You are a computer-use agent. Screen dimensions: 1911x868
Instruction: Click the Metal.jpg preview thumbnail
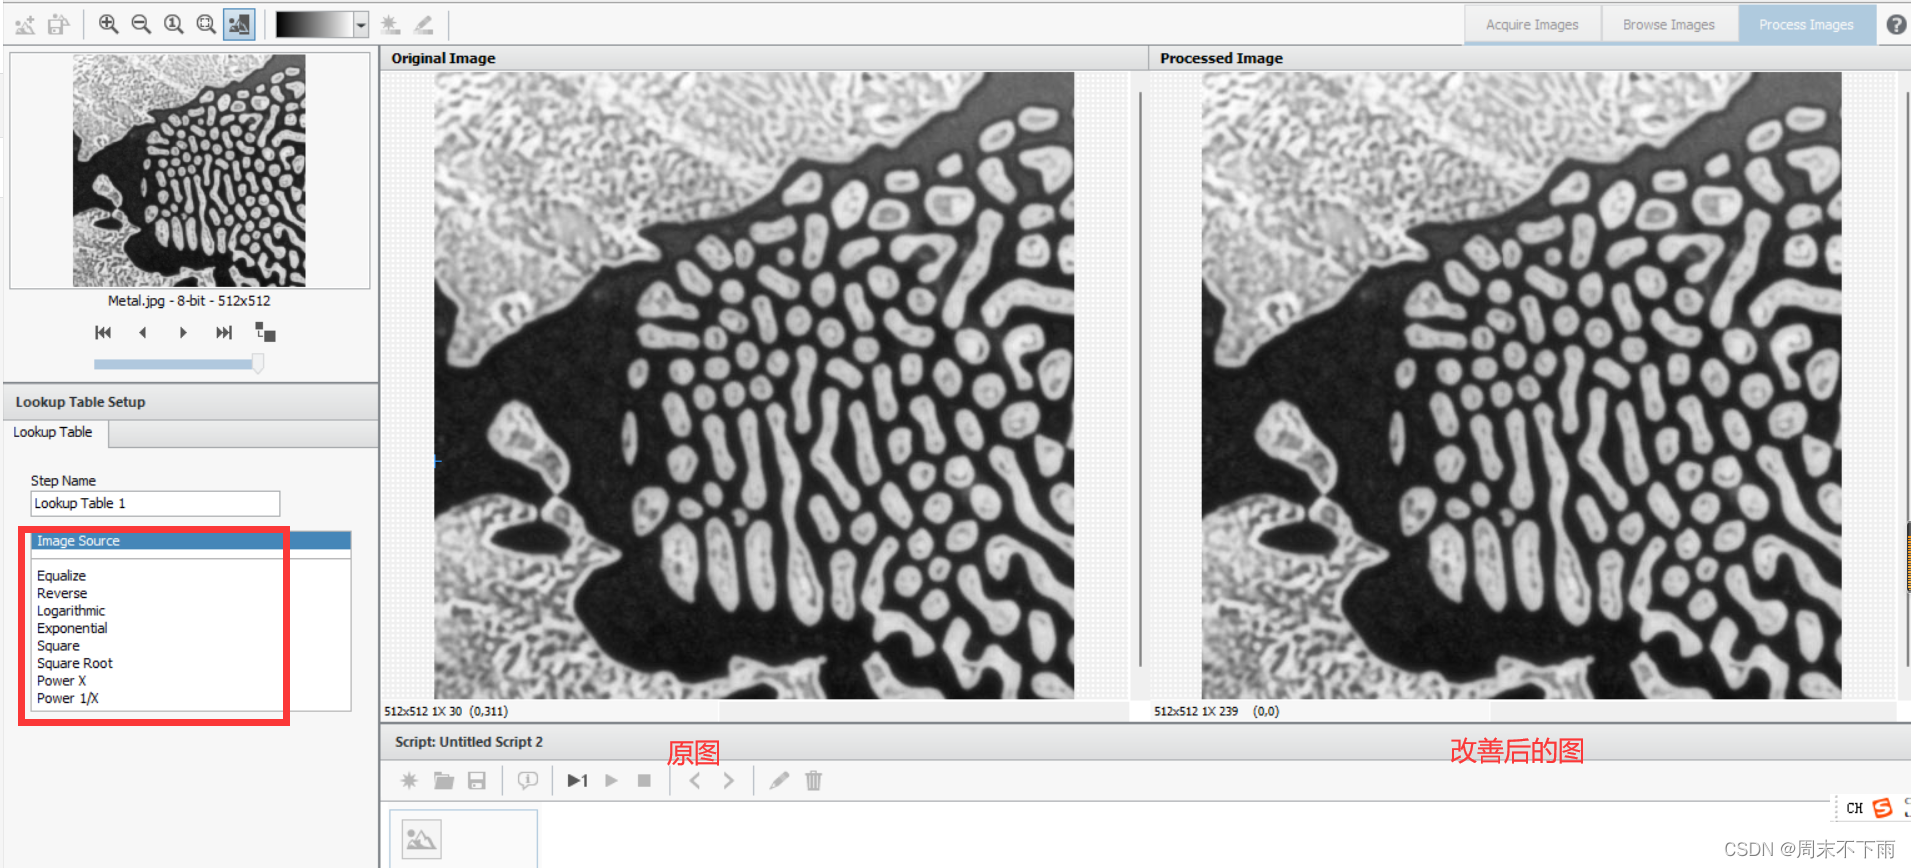coord(189,171)
